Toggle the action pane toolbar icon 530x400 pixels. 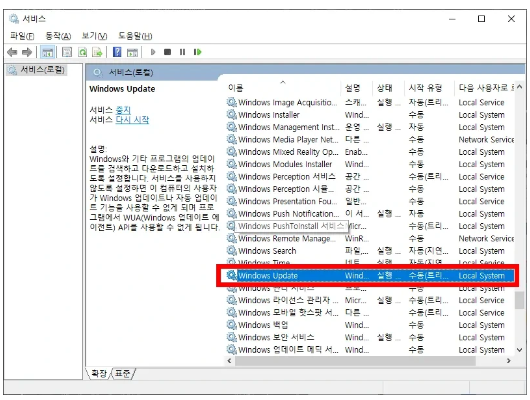[x=132, y=52]
